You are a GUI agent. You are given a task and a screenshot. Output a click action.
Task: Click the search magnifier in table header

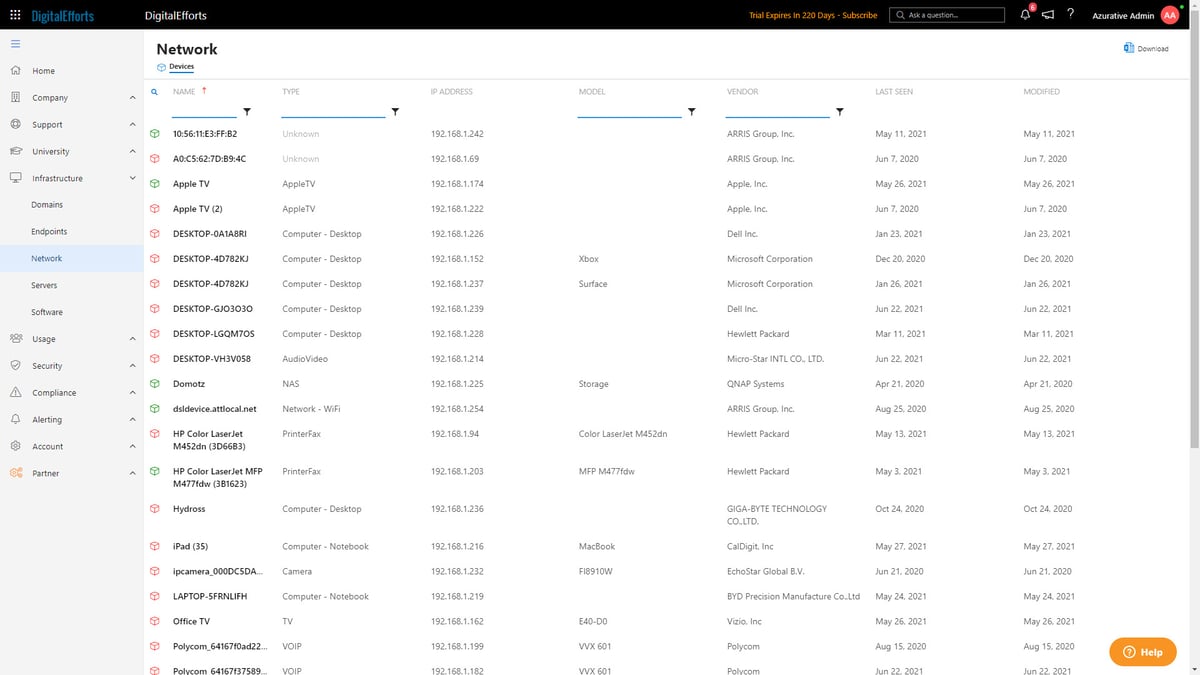pos(155,92)
